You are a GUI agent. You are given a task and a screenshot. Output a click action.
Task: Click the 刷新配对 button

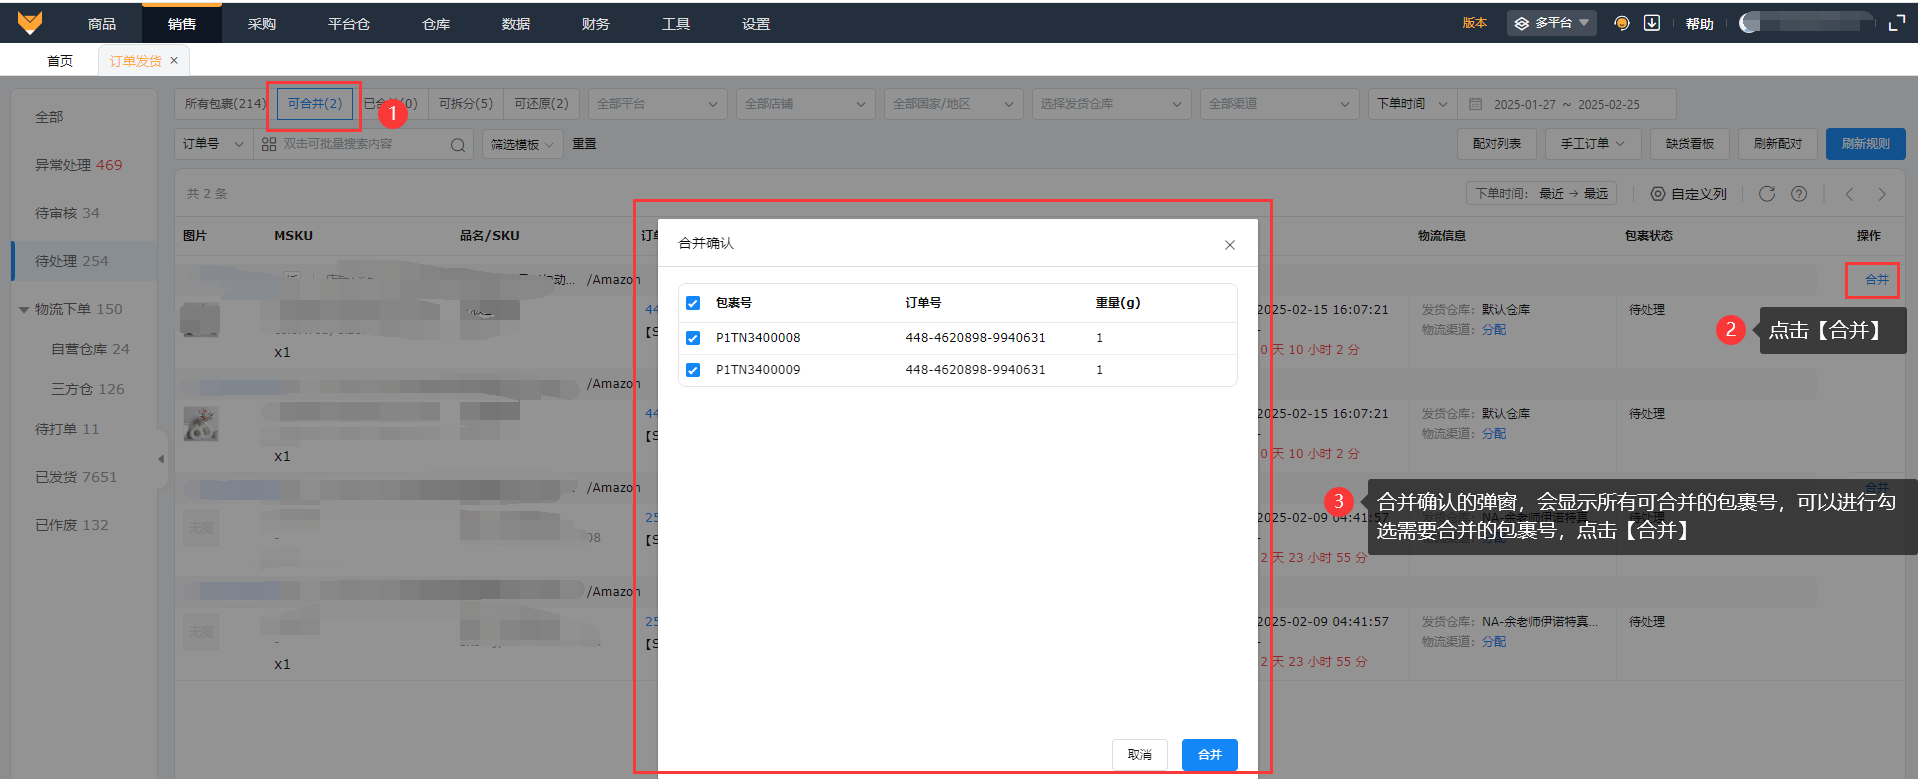point(1778,144)
